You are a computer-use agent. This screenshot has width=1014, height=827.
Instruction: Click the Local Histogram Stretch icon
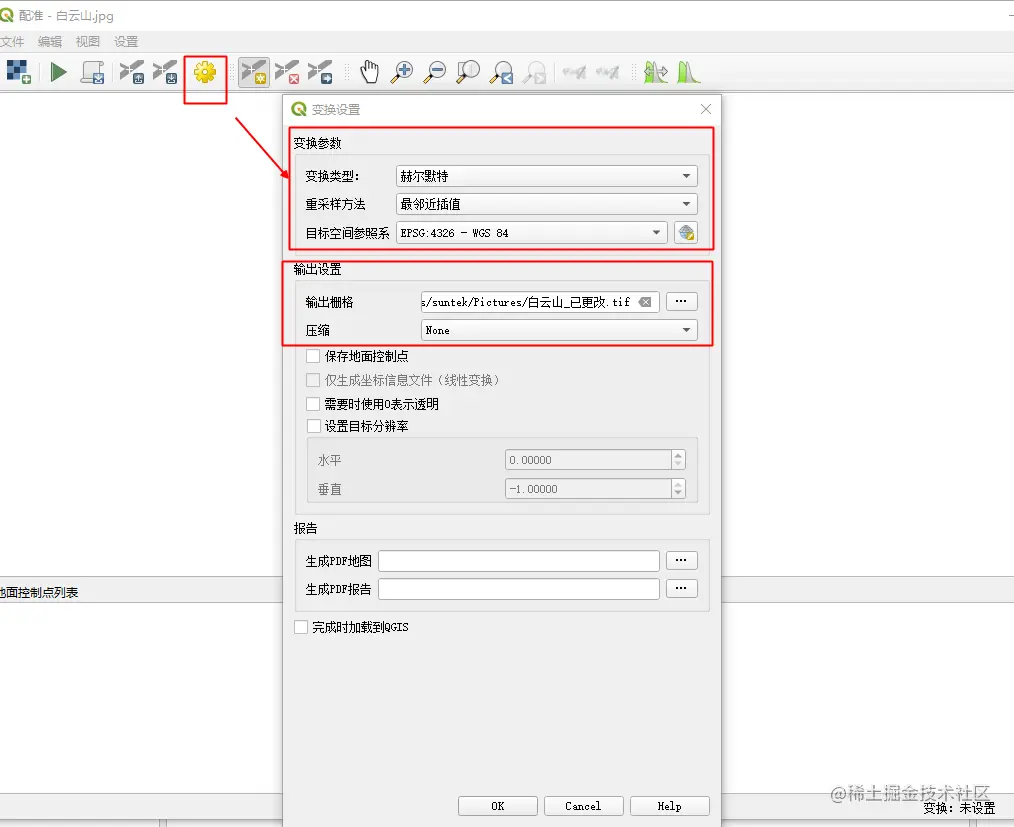pyautogui.click(x=688, y=72)
